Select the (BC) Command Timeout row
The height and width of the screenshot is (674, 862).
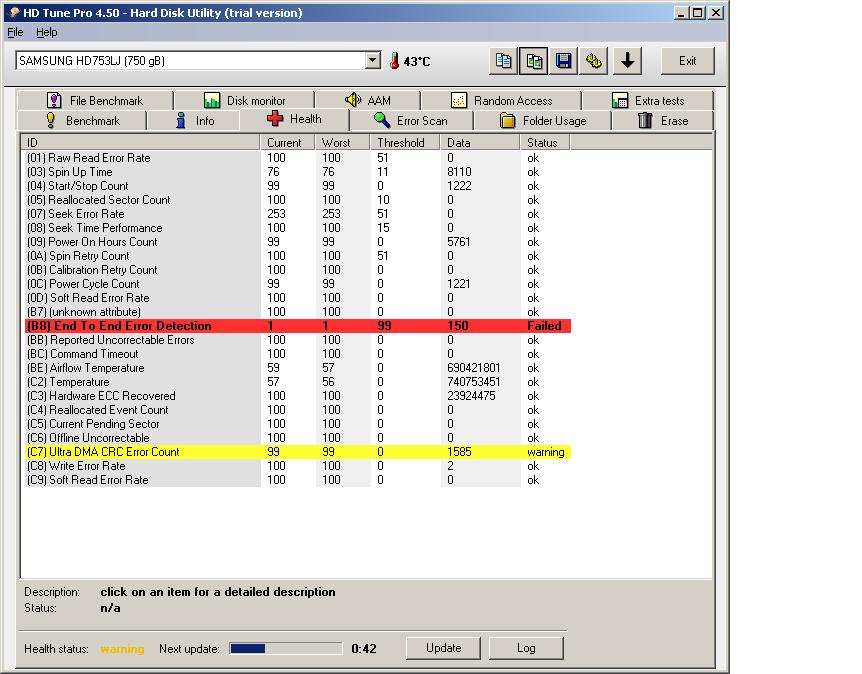pyautogui.click(x=298, y=354)
